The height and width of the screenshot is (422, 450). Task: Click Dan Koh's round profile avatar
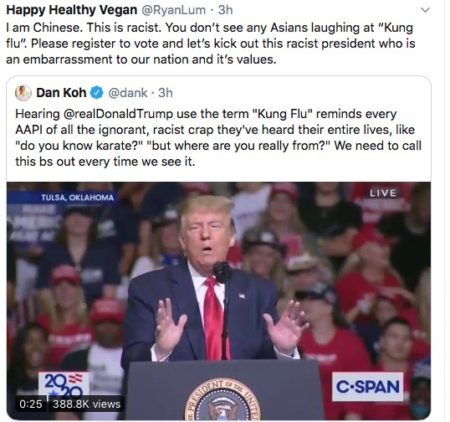click(x=23, y=93)
